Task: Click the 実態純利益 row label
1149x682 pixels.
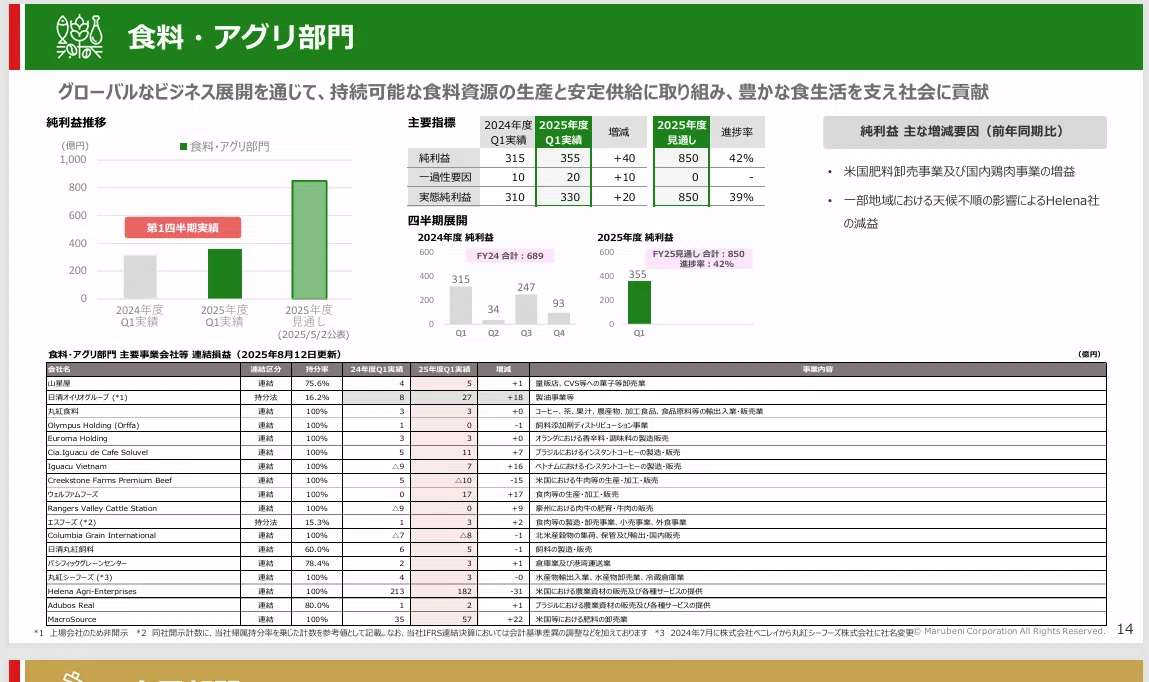Action: point(445,197)
